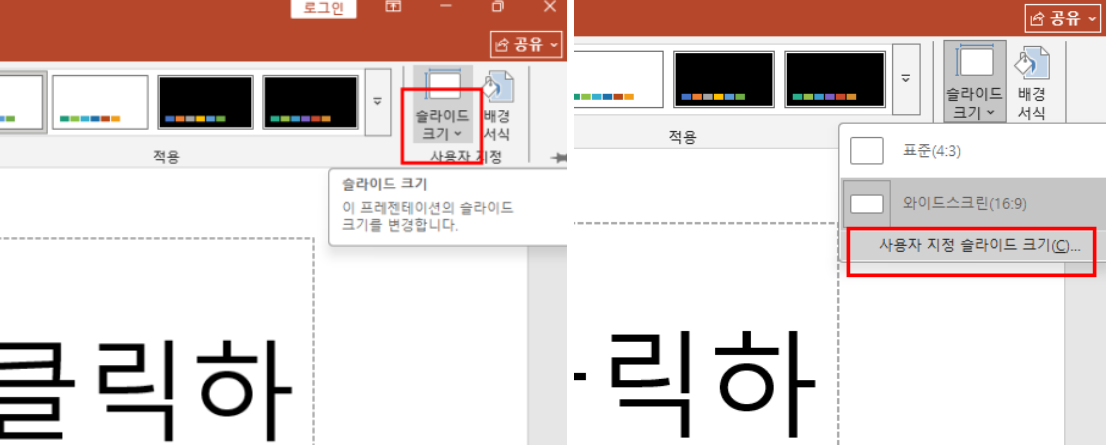Image resolution: width=1107 pixels, height=445 pixels.
Task: Select white variant thumbnail with teal strip, left screenshot
Action: [100, 102]
